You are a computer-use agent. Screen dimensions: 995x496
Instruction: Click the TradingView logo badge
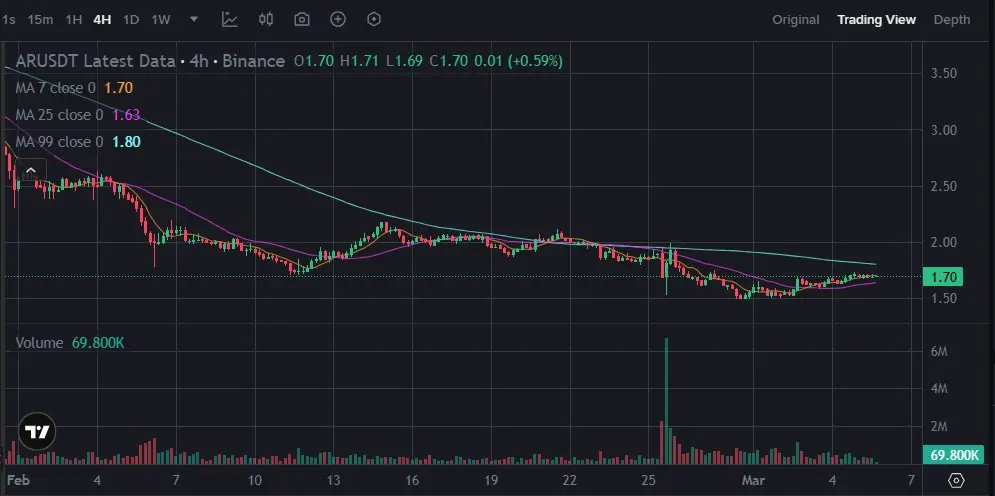[x=37, y=433]
